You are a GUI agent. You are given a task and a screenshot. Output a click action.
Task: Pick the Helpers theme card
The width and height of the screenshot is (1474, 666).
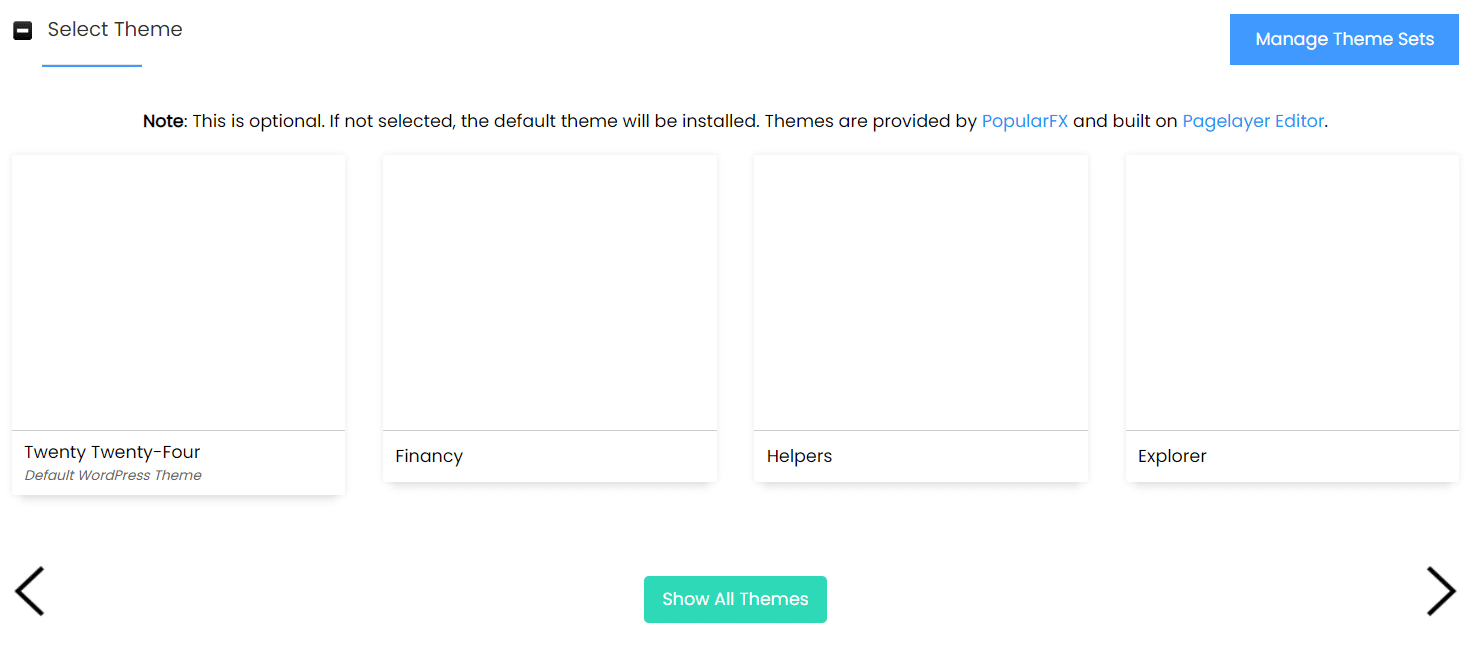pyautogui.click(x=920, y=292)
